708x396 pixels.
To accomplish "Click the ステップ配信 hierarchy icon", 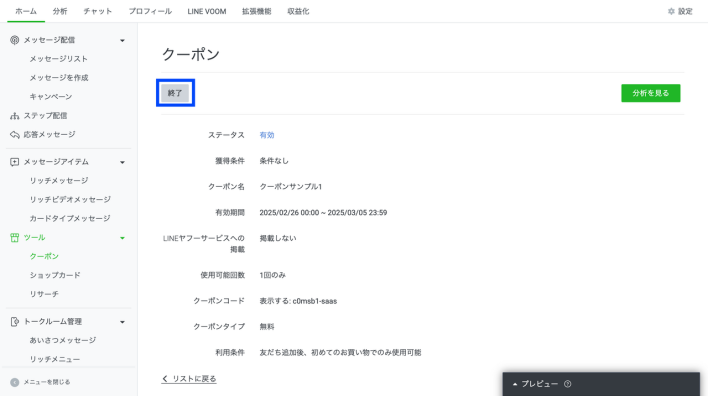I will pyautogui.click(x=14, y=116).
